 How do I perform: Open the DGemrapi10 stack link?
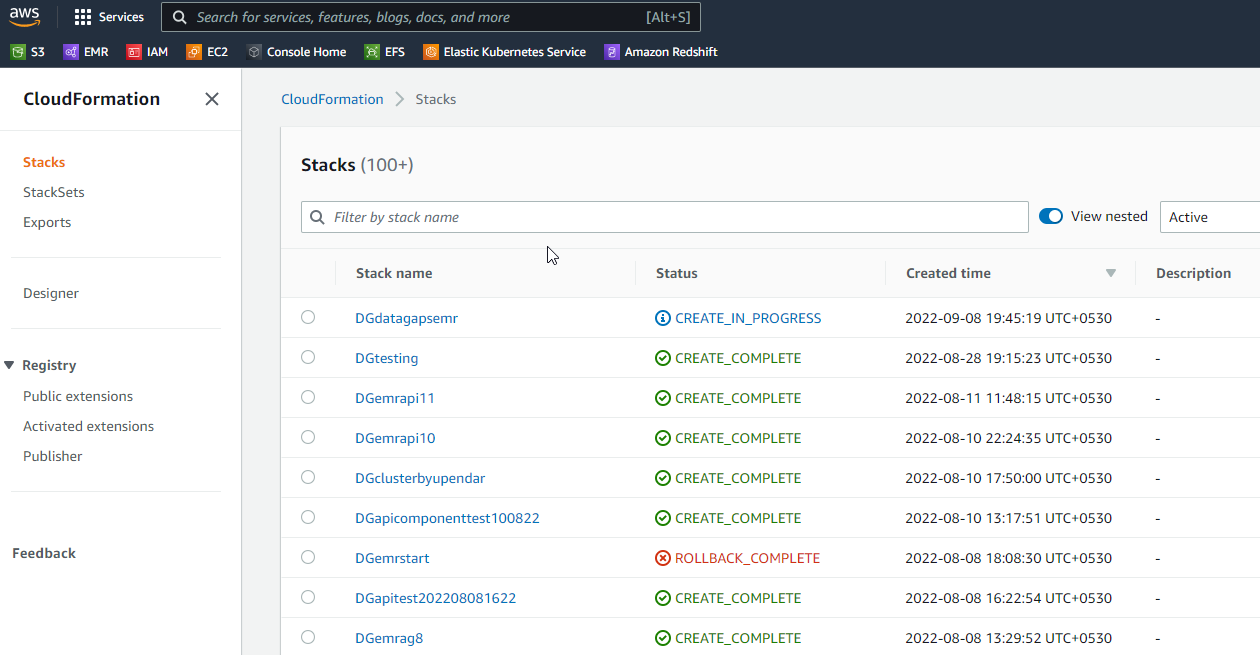point(395,438)
